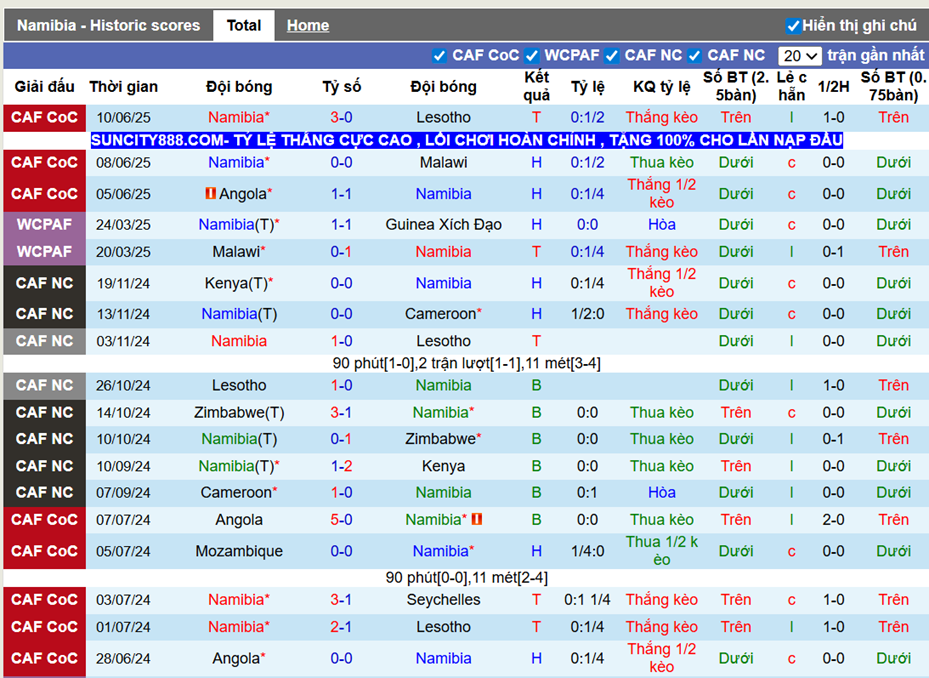The width and height of the screenshot is (929, 678).
Task: Click the Giải đấu column header
Action: click(x=44, y=87)
